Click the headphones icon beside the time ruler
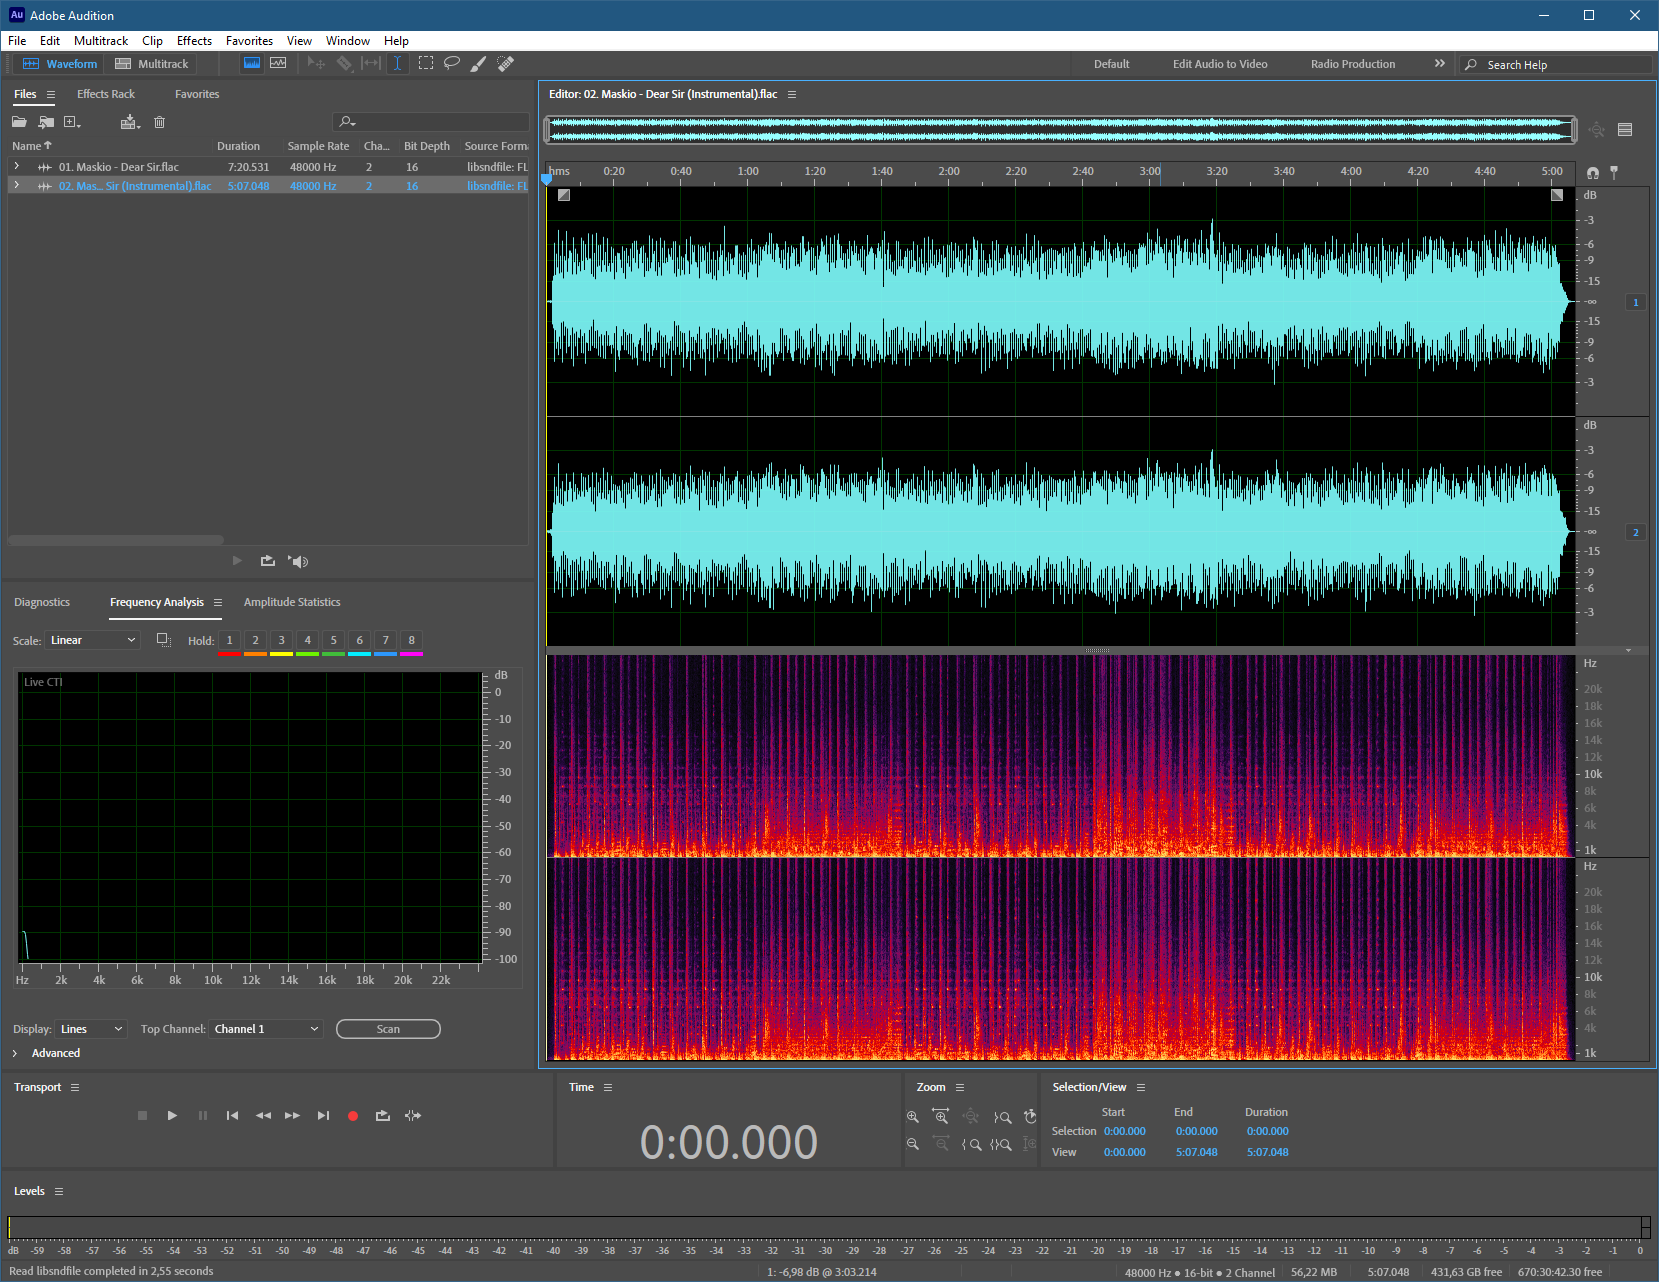 (x=1593, y=173)
